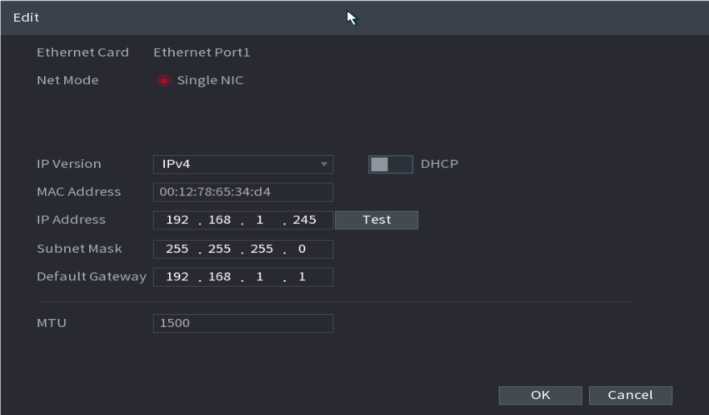The width and height of the screenshot is (709, 415).
Task: Click last Default Gateway octet
Action: 303,276
